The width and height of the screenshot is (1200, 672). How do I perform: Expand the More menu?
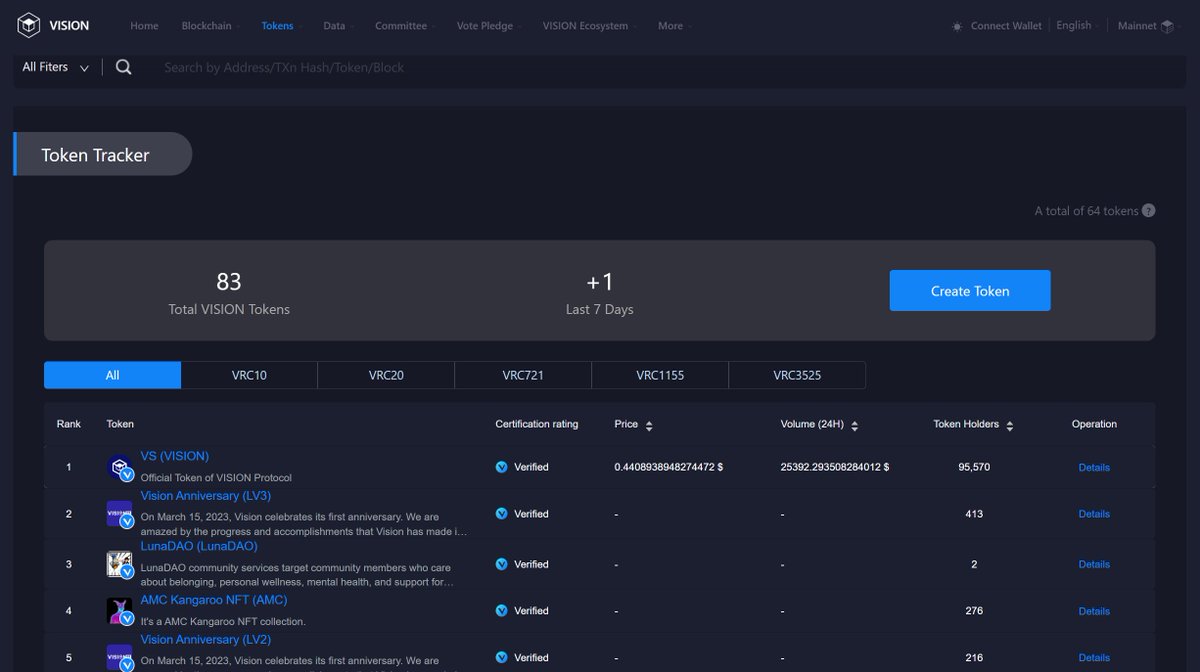coord(675,26)
